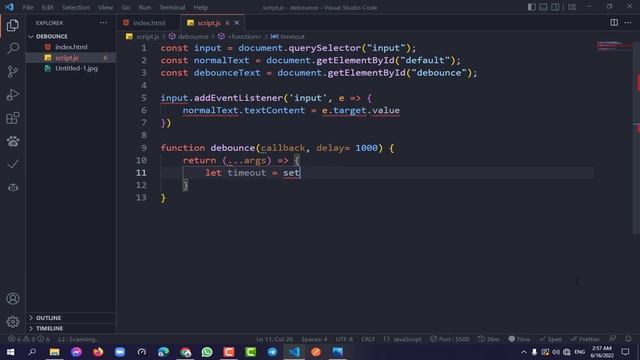Click the Flow status bar item

(519, 339)
